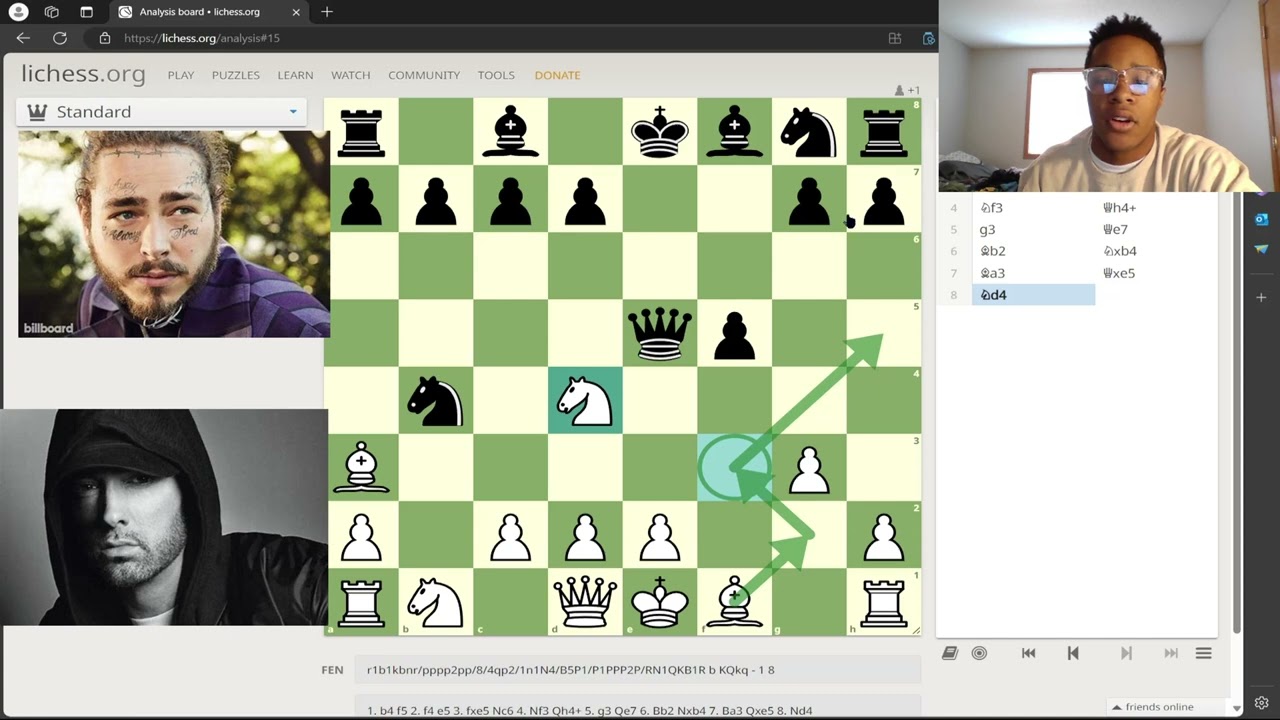Go to lichess.org home logo

pyautogui.click(x=83, y=74)
